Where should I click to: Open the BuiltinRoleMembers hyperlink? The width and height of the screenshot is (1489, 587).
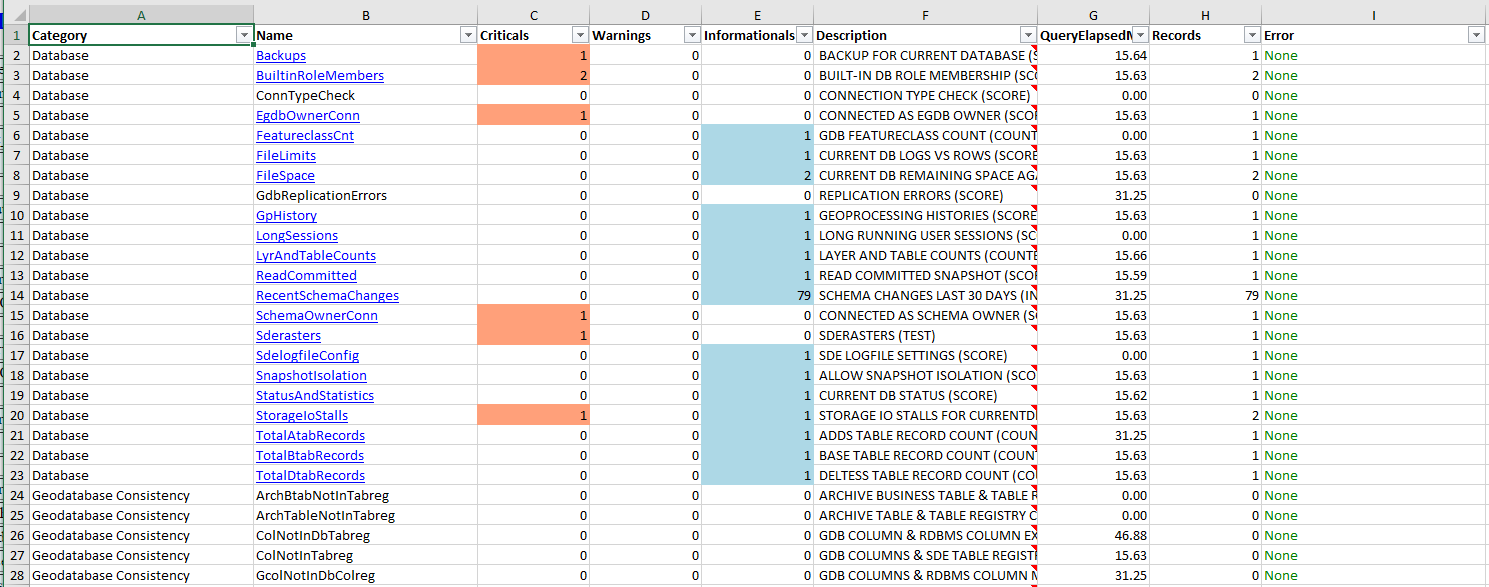[320, 75]
